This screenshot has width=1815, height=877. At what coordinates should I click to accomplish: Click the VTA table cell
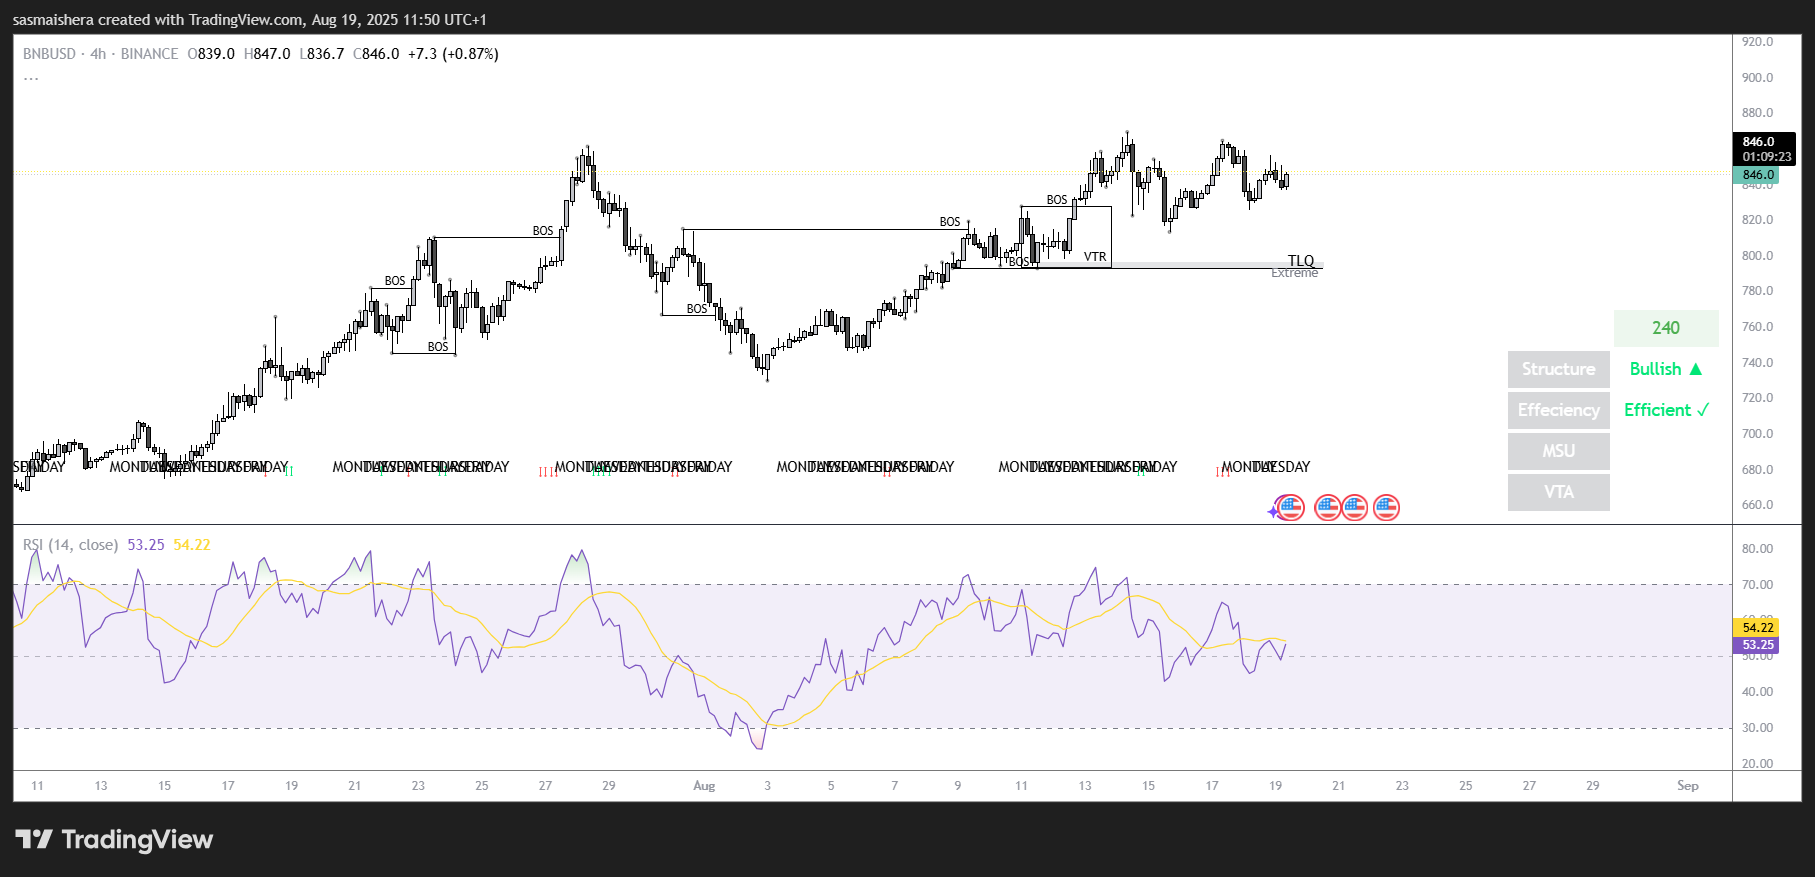[x=1558, y=492]
